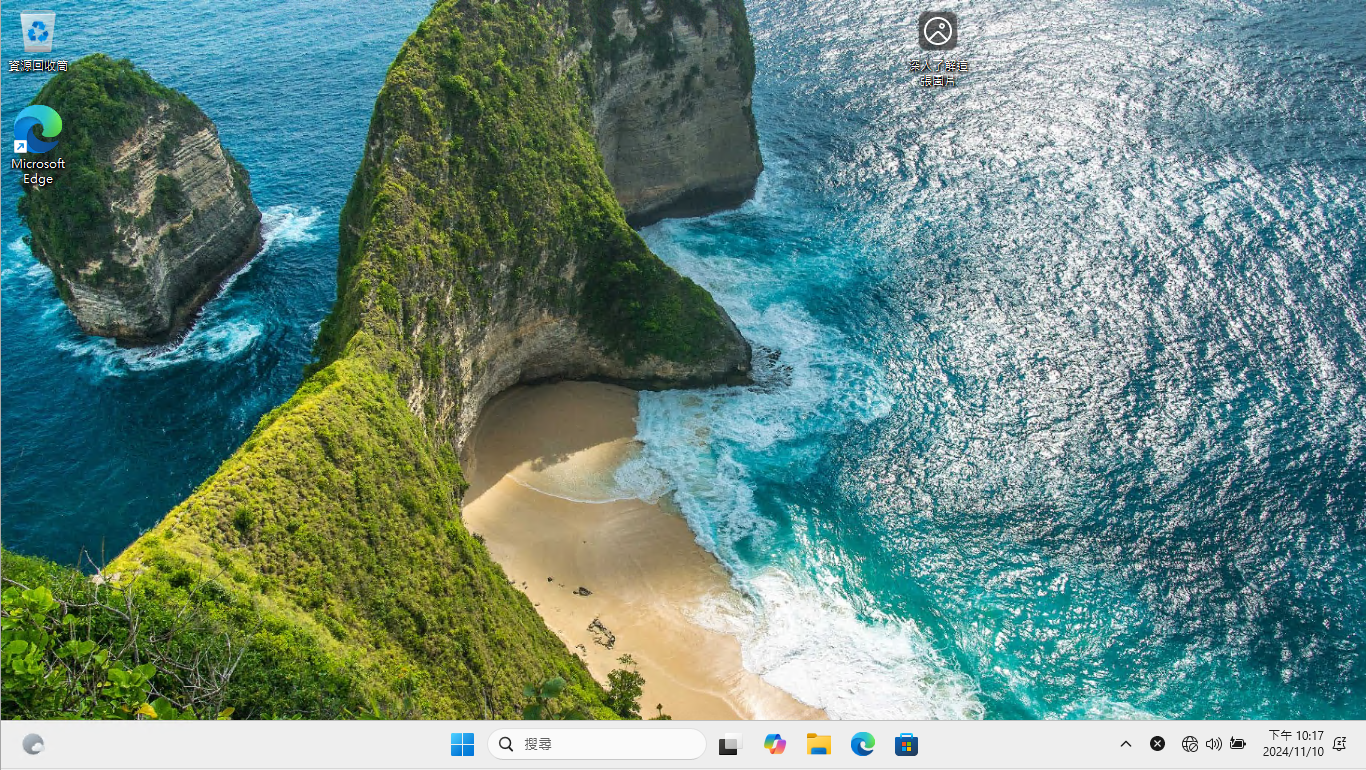Open Task View from the taskbar
1366x770 pixels.
click(x=729, y=744)
